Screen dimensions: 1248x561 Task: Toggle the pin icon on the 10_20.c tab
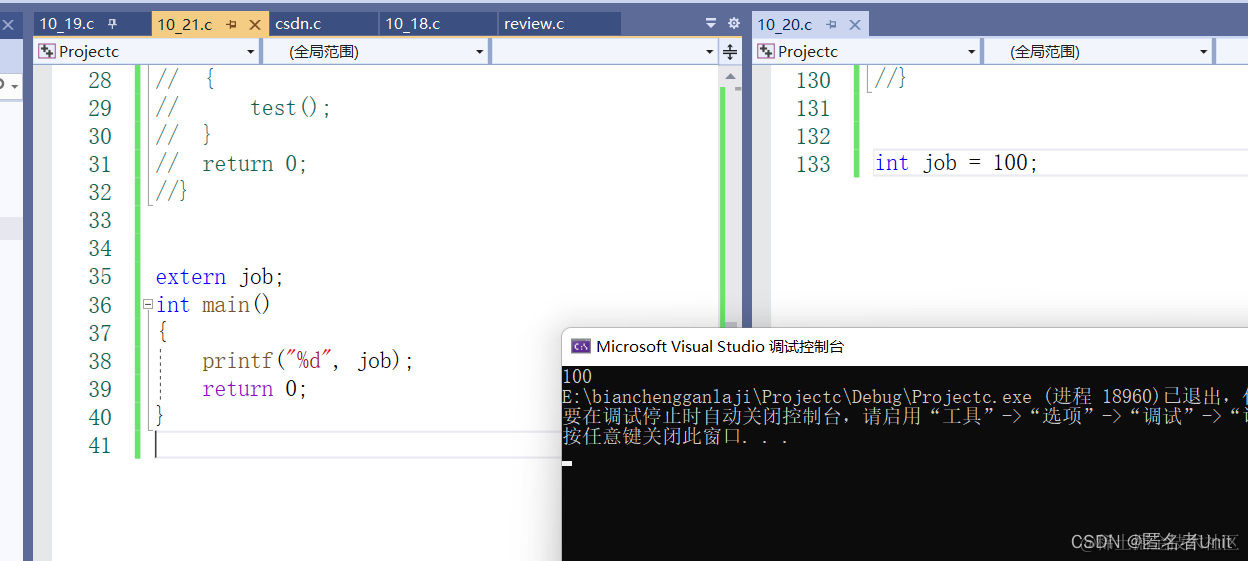click(832, 24)
